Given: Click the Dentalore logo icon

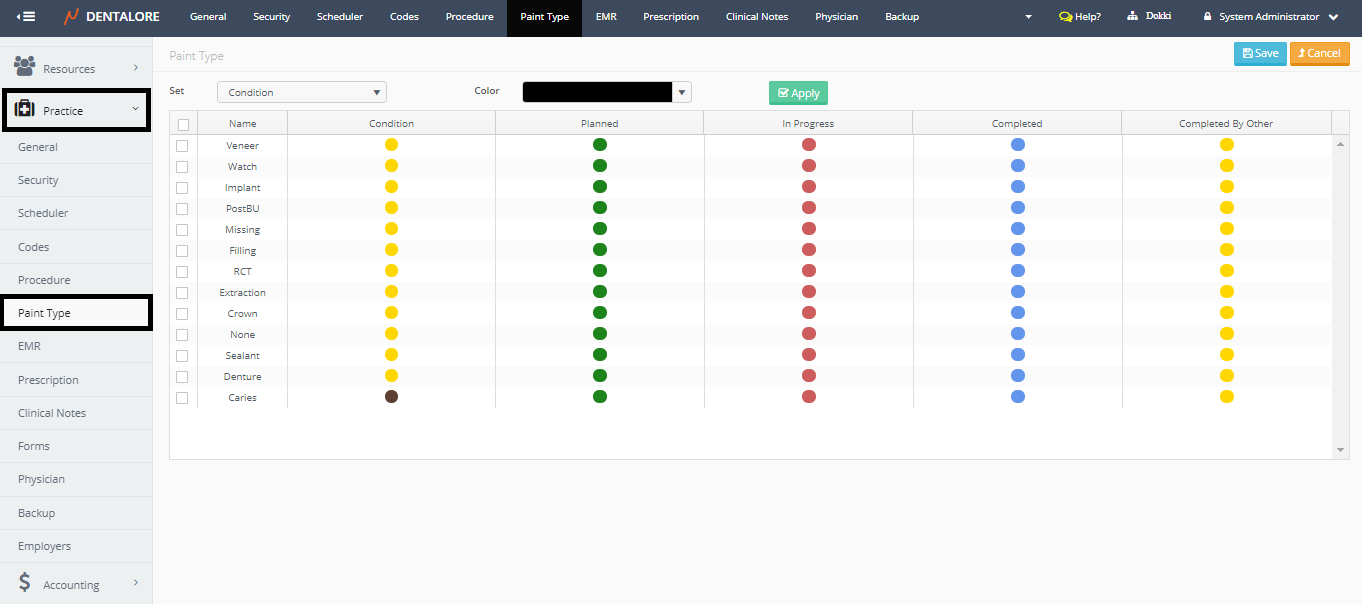Looking at the screenshot, I should 71,17.
